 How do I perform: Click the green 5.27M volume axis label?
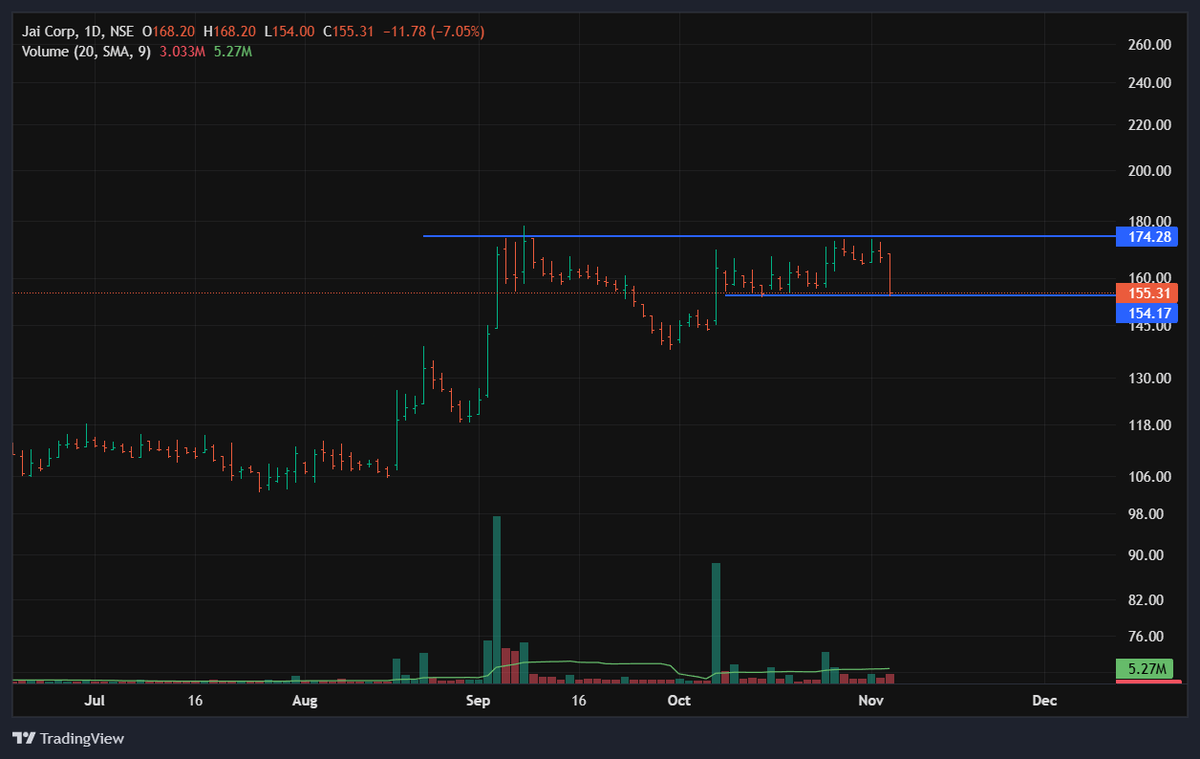point(1146,669)
